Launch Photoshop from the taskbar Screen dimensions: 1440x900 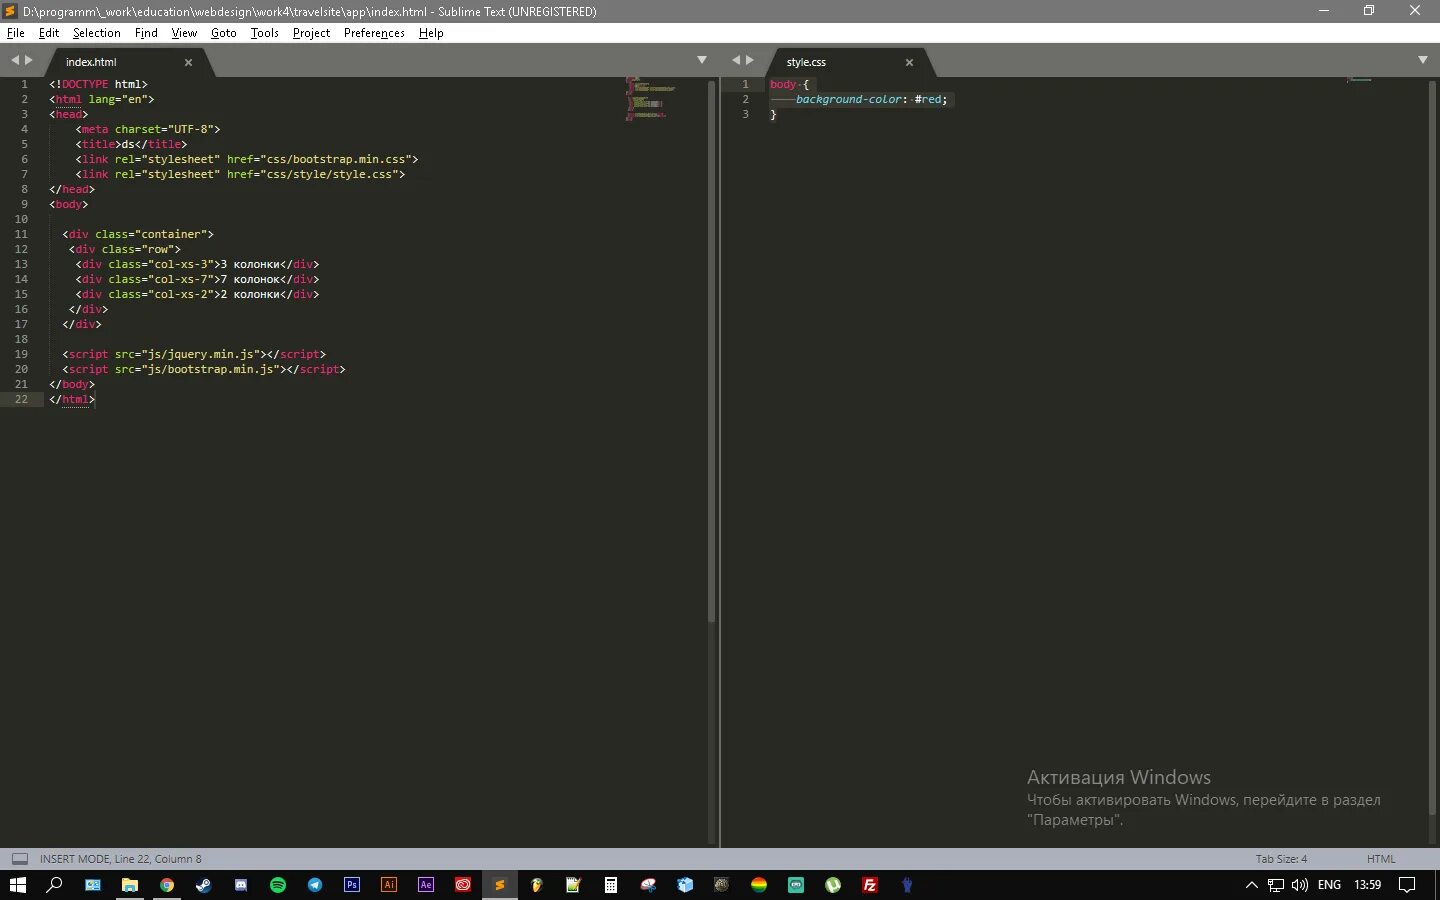pos(352,885)
